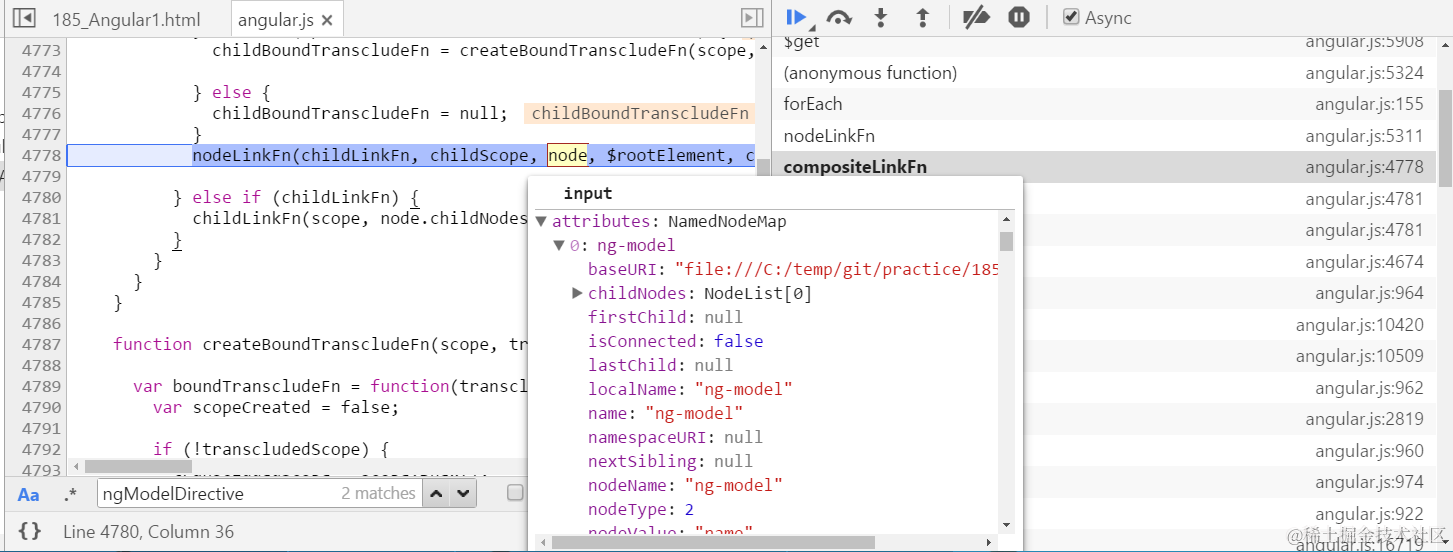The height and width of the screenshot is (552, 1453).
Task: Toggle regular expression search (.*)
Action: [70, 494]
